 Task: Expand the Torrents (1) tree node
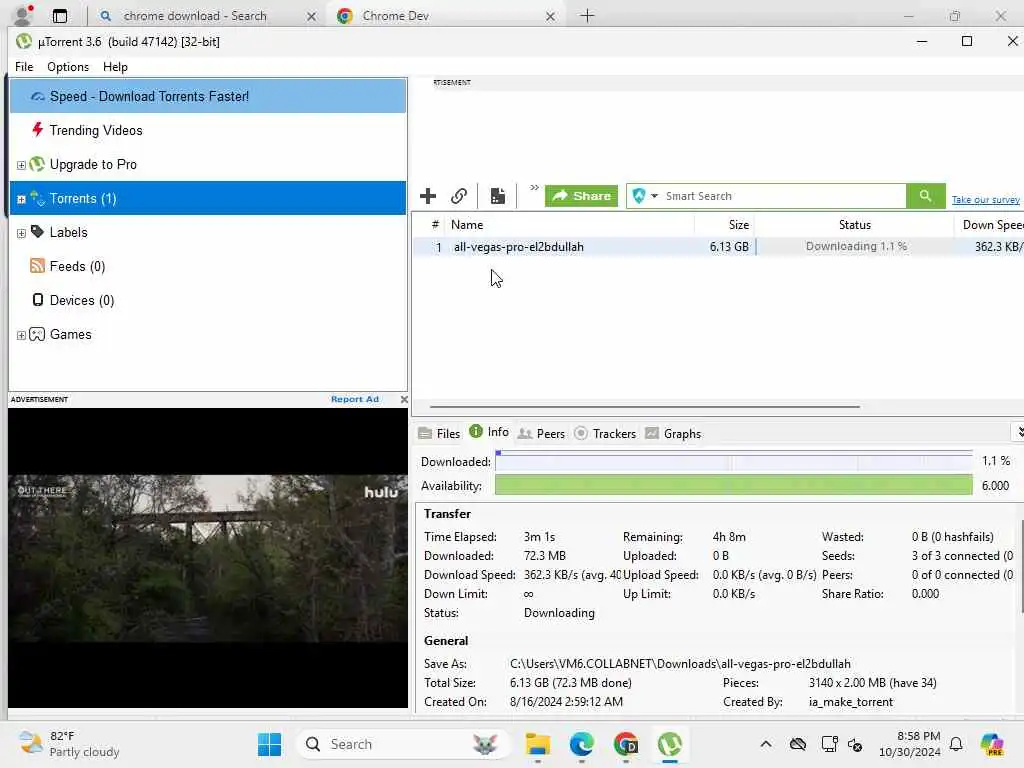click(21, 199)
